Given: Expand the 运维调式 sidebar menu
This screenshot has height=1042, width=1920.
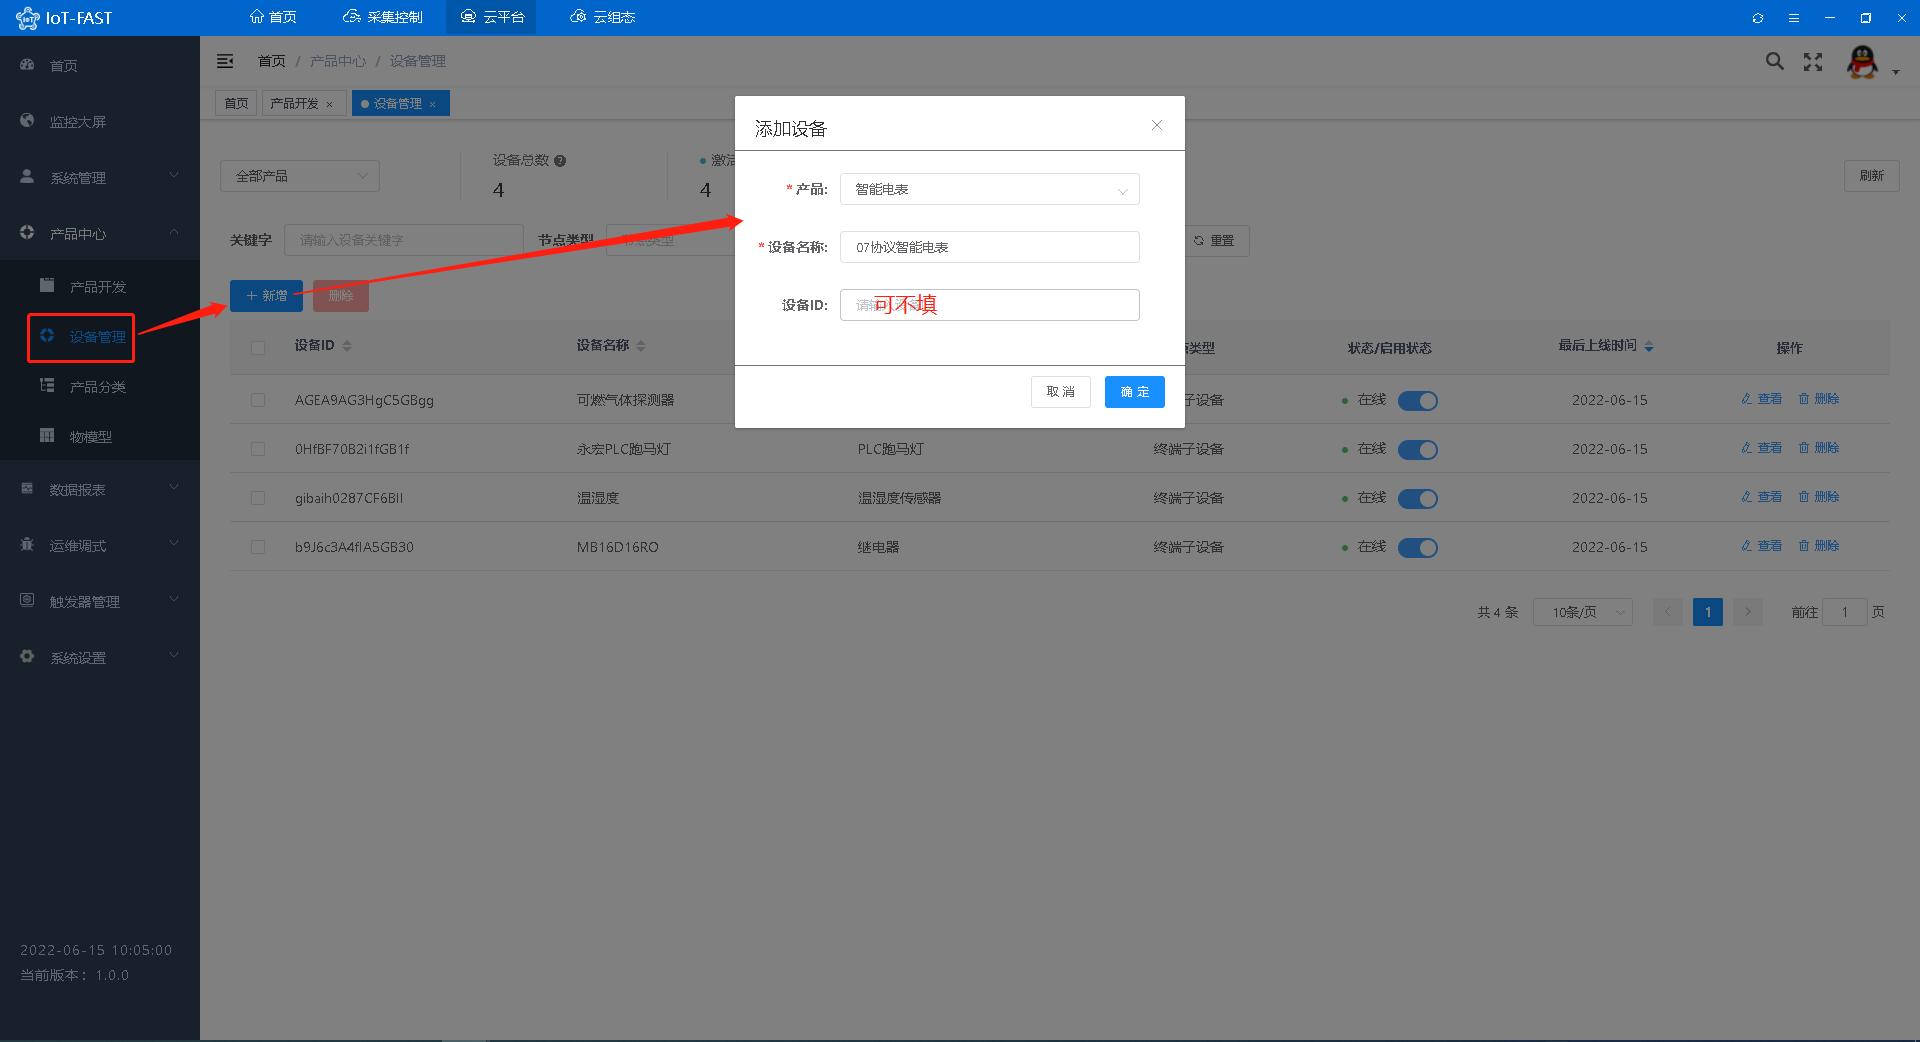Looking at the screenshot, I should [x=100, y=545].
